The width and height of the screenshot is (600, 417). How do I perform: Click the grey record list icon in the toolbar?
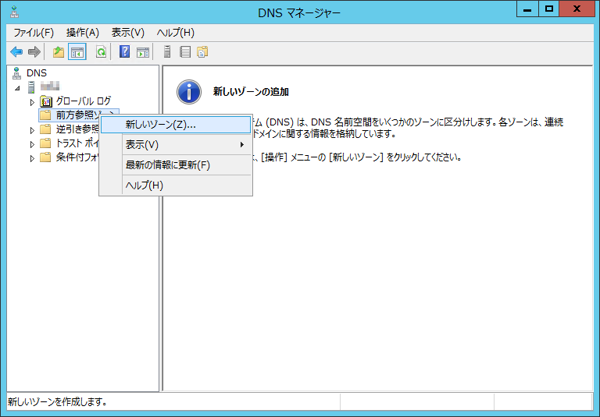(x=185, y=52)
